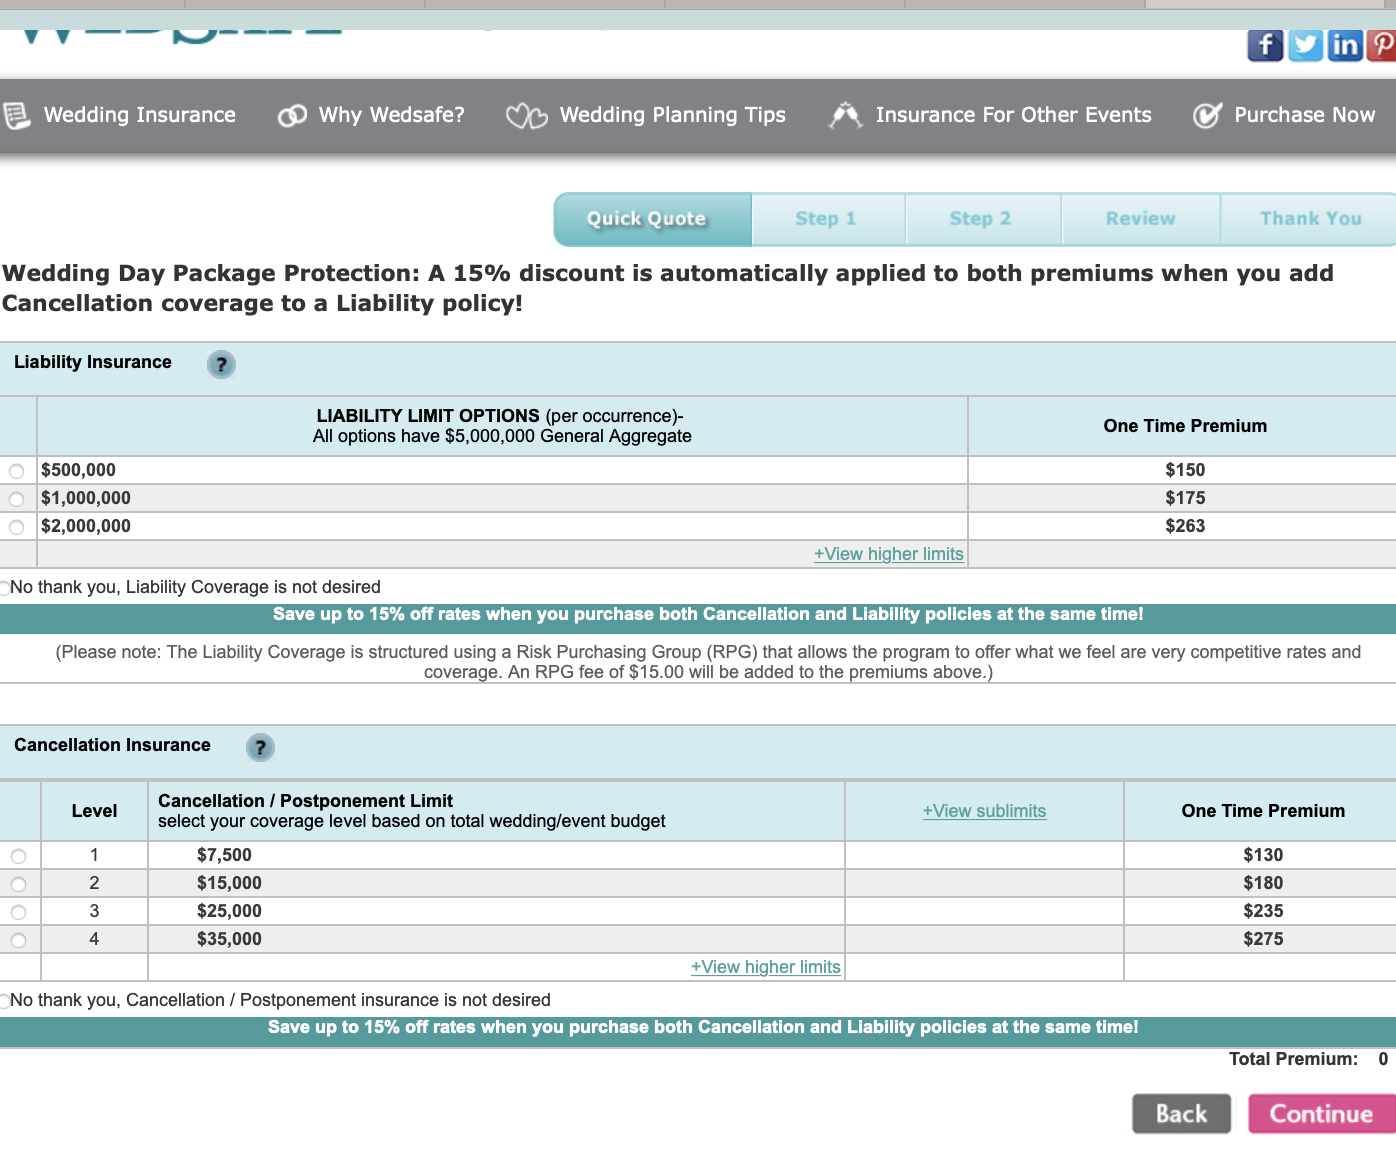Select Level 1 $7,500 cancellation radio button

[18, 856]
